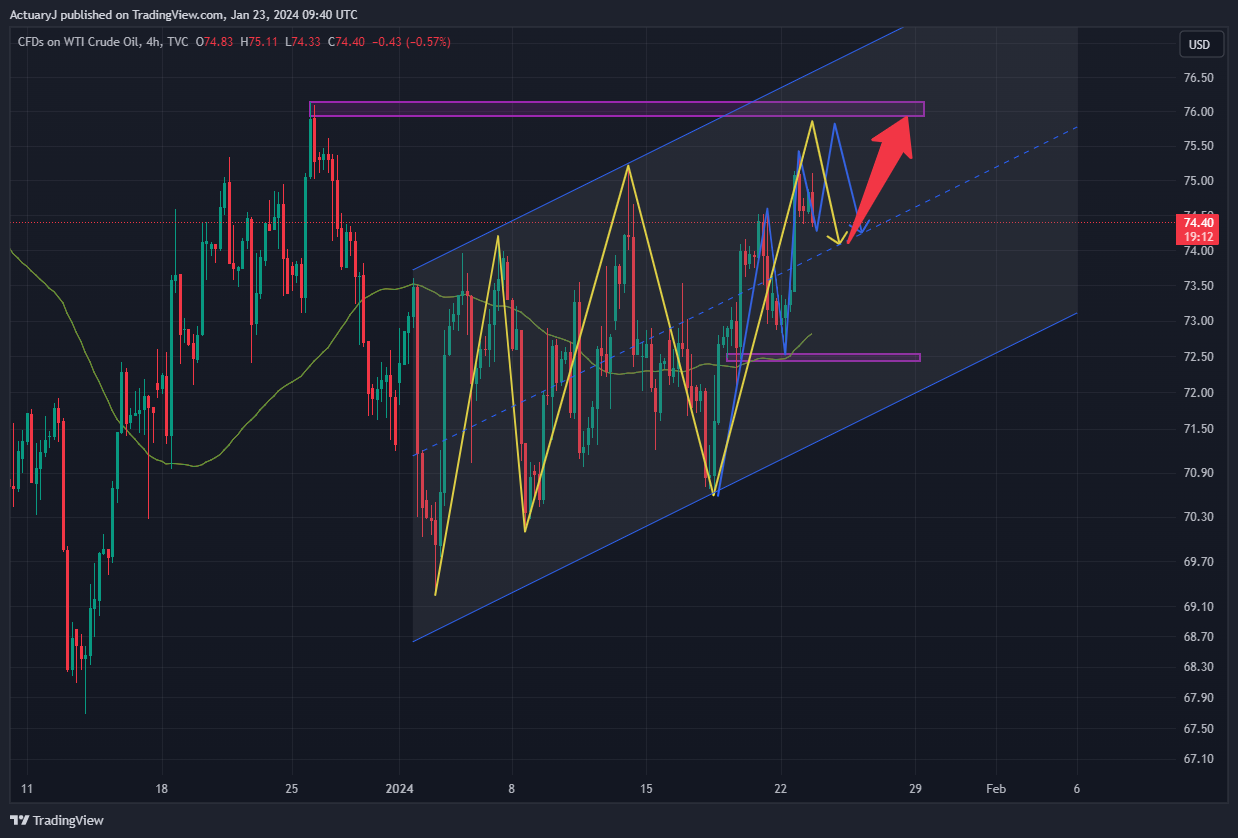The width and height of the screenshot is (1238, 838).
Task: Click the date label 6 on time axis
Action: tap(1077, 789)
